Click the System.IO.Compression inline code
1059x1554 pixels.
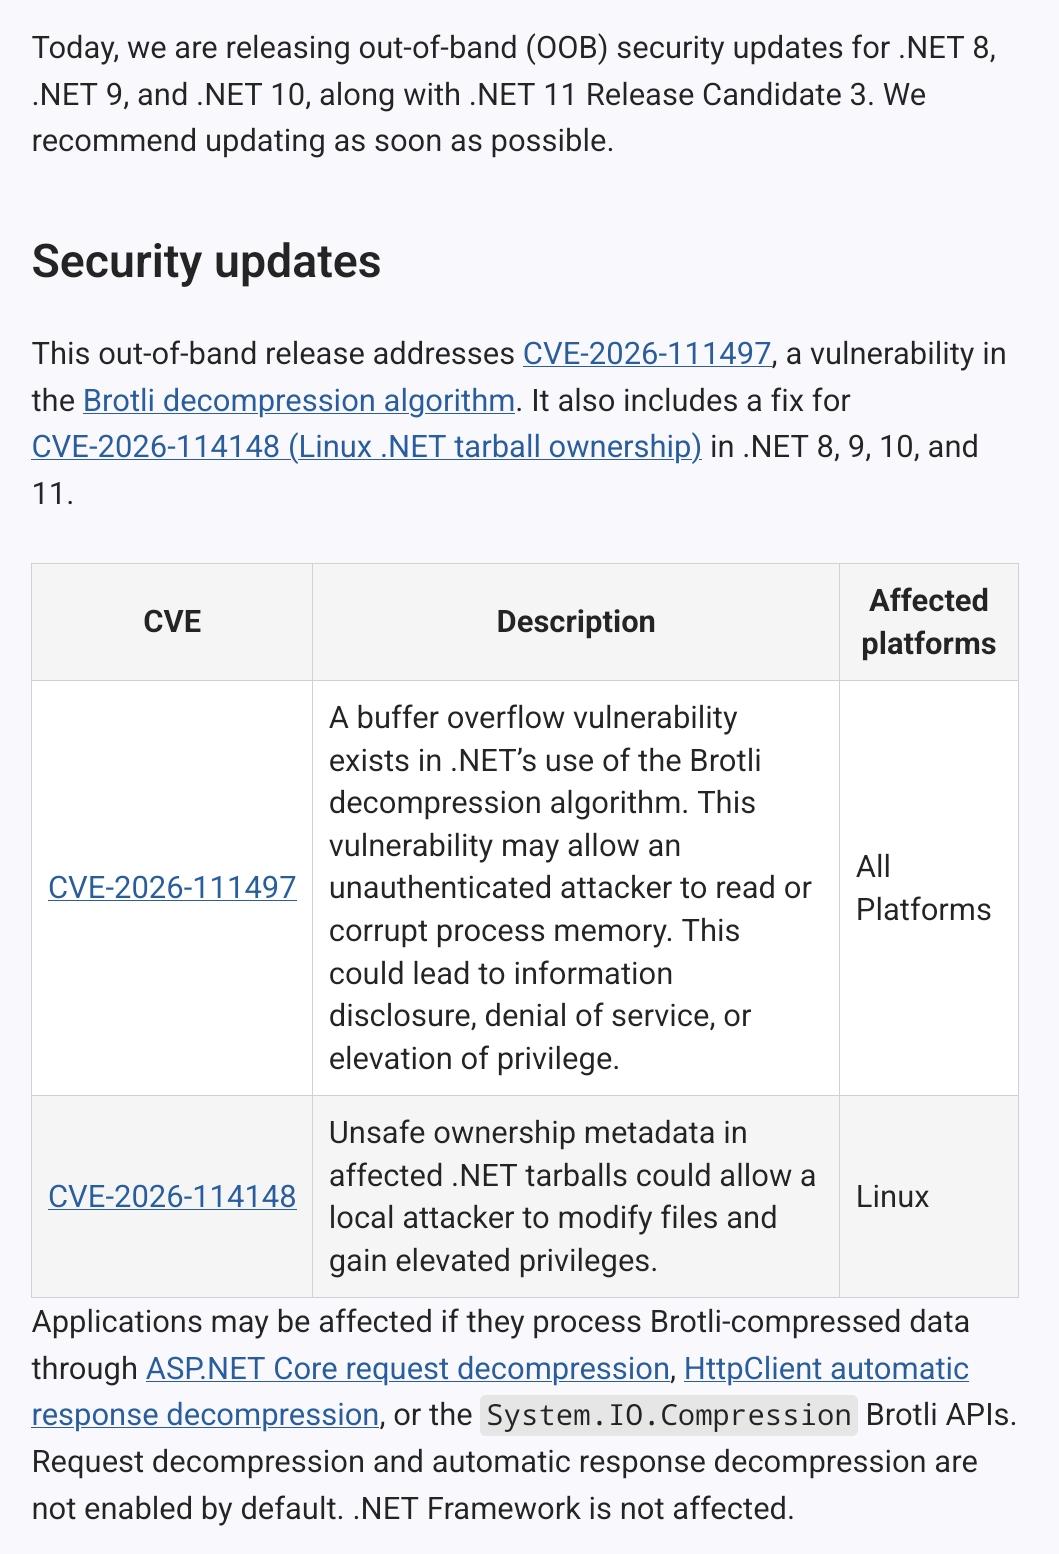click(668, 1415)
